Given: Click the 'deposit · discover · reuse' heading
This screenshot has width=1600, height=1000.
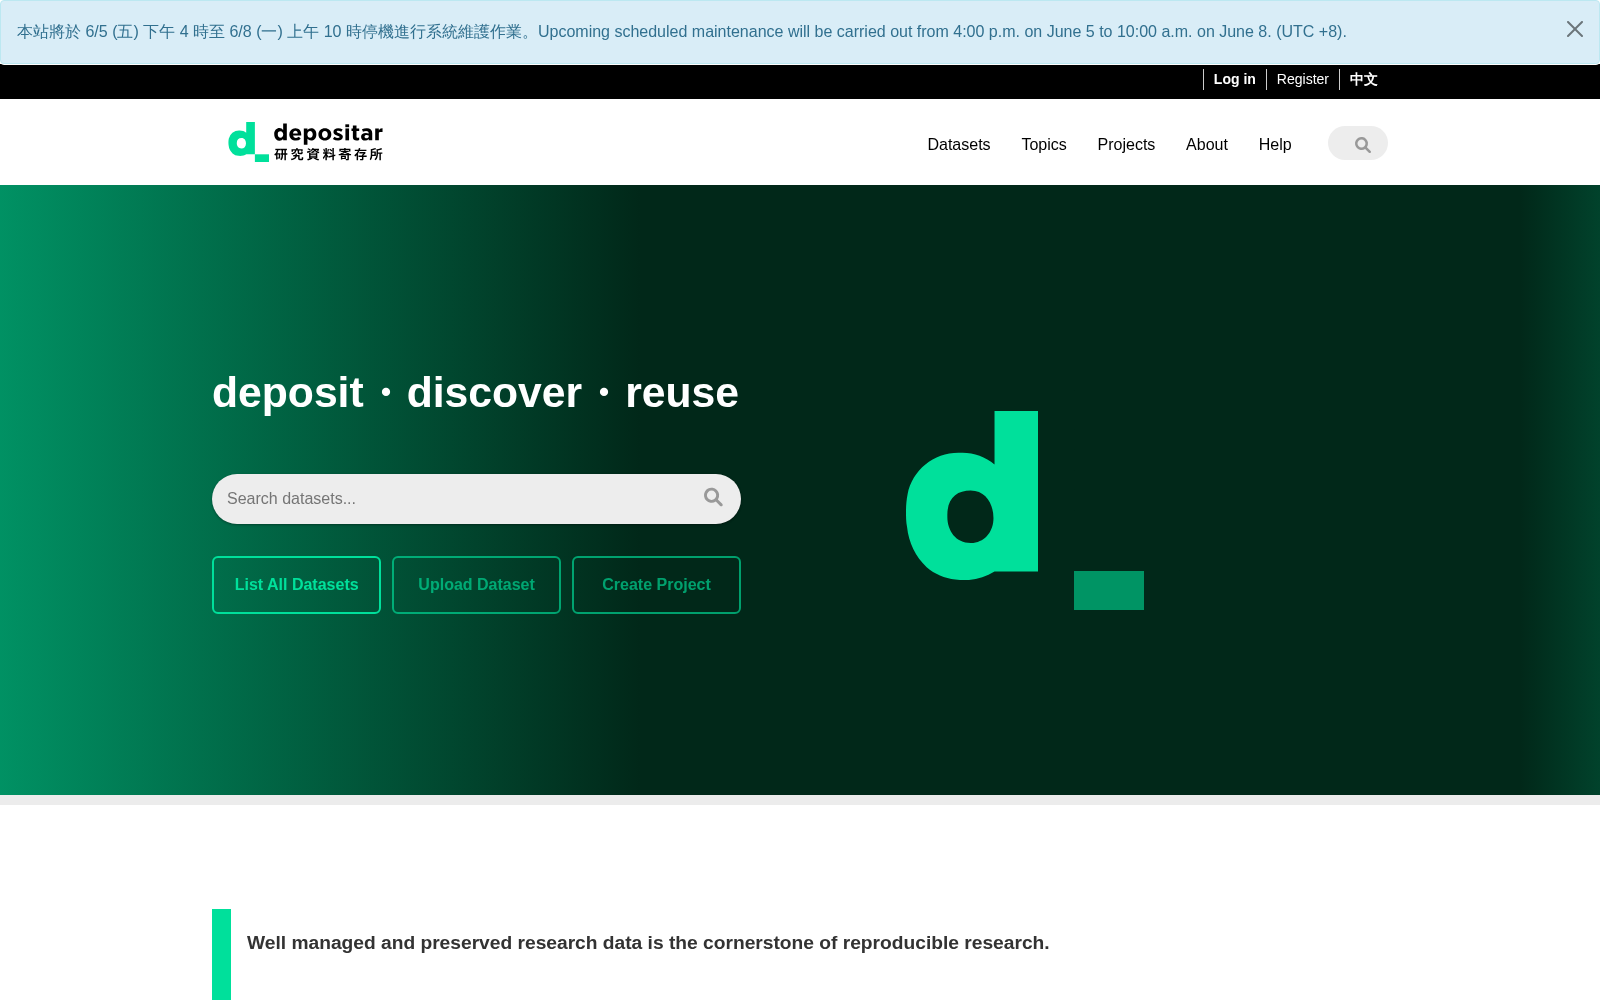Looking at the screenshot, I should click(x=475, y=393).
